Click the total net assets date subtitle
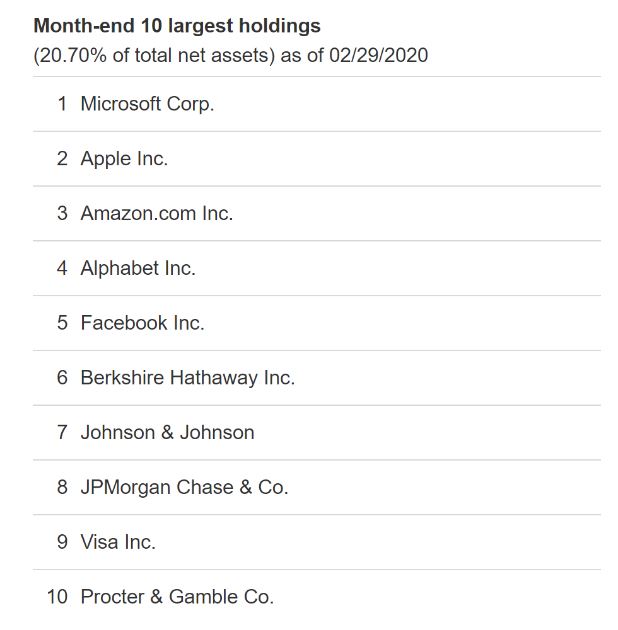 pos(230,55)
